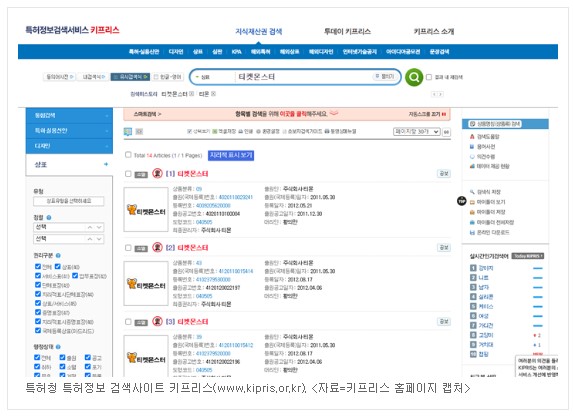Check the checkbox for result [3] 티켓몬스터
This screenshot has height=416, width=573.
(128, 322)
